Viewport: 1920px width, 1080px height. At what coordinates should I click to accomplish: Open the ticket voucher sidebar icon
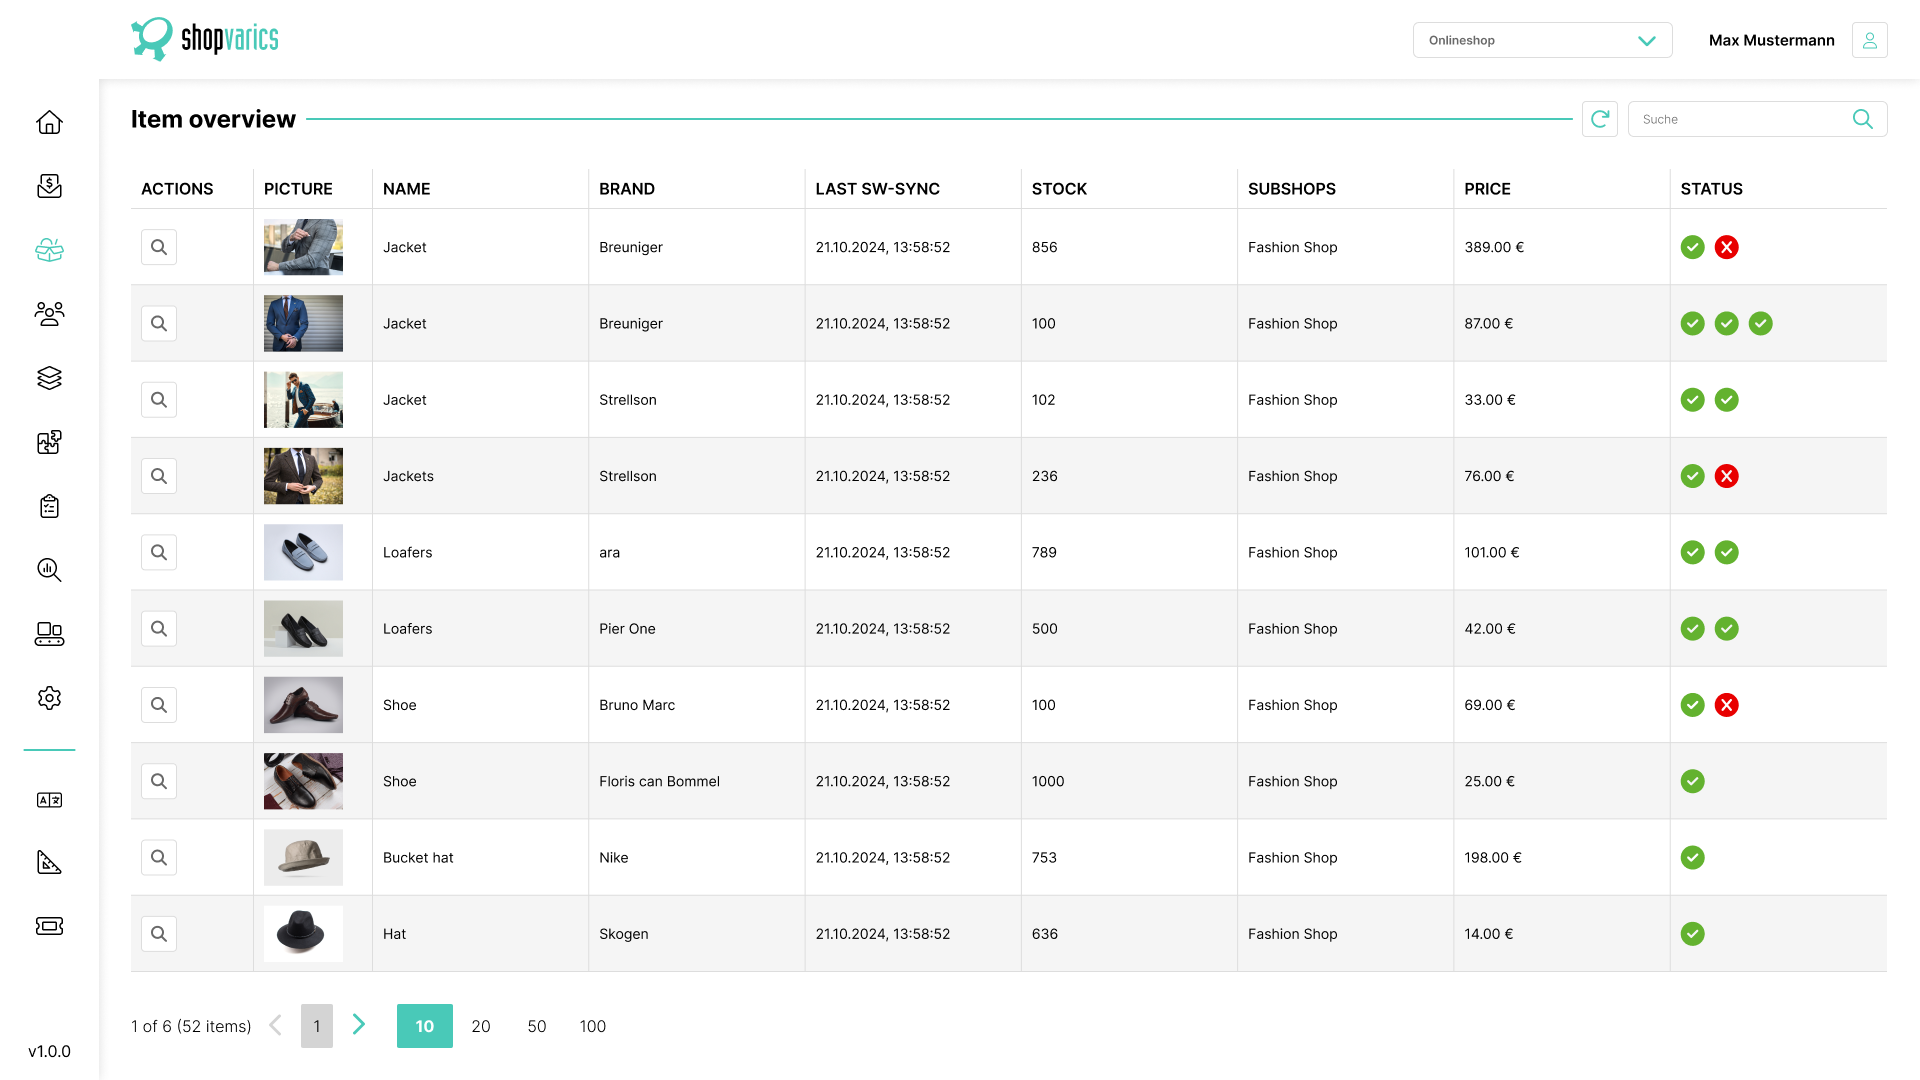click(x=49, y=926)
